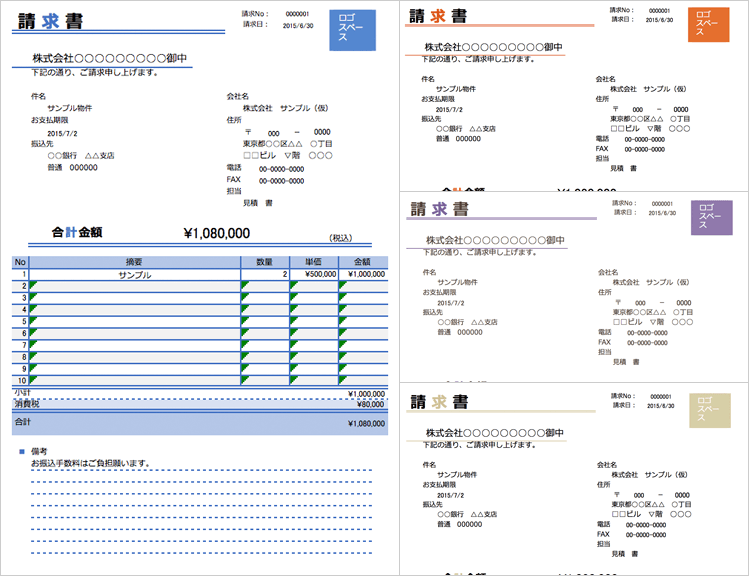Click 下記の通り、ご請求申し上げます。 on the blue invoice
This screenshot has height=576, width=750.
click(95, 73)
